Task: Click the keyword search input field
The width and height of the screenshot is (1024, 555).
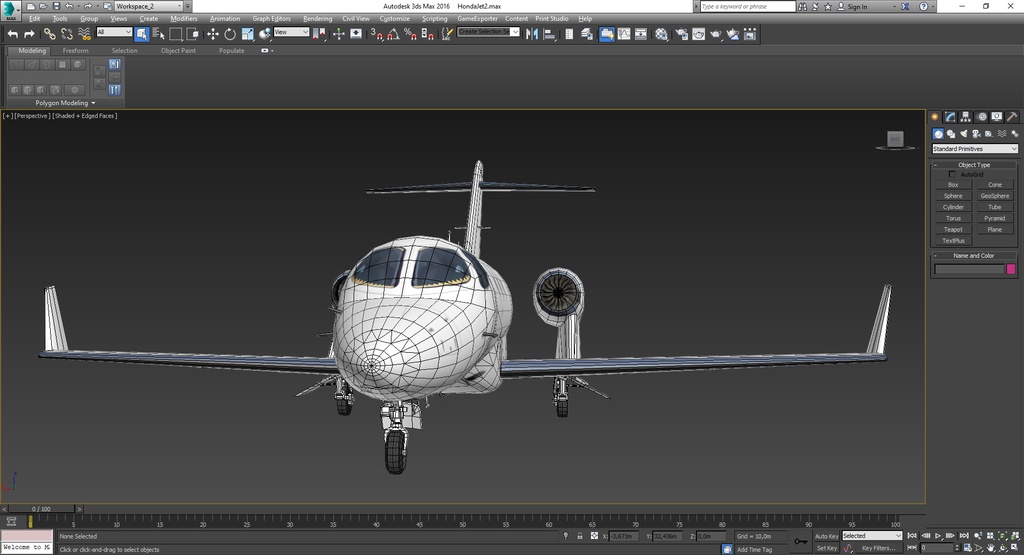Action: point(747,7)
